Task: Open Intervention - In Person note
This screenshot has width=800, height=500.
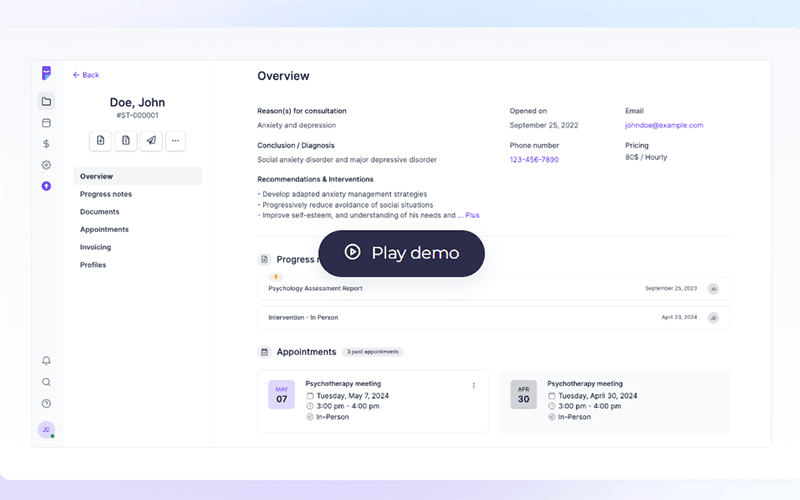Action: pyautogui.click(x=493, y=317)
